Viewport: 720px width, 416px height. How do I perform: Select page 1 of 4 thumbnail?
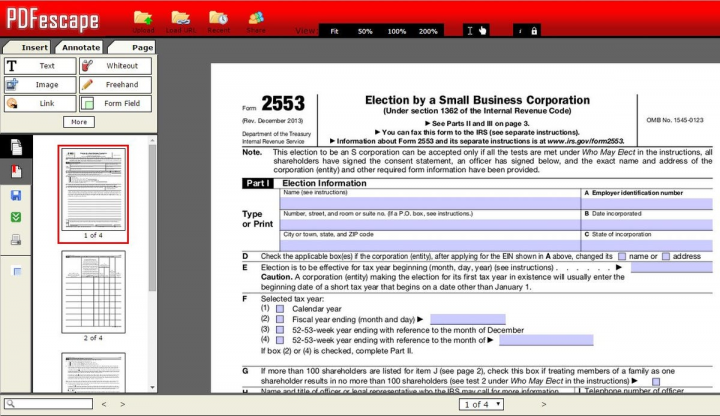point(93,189)
